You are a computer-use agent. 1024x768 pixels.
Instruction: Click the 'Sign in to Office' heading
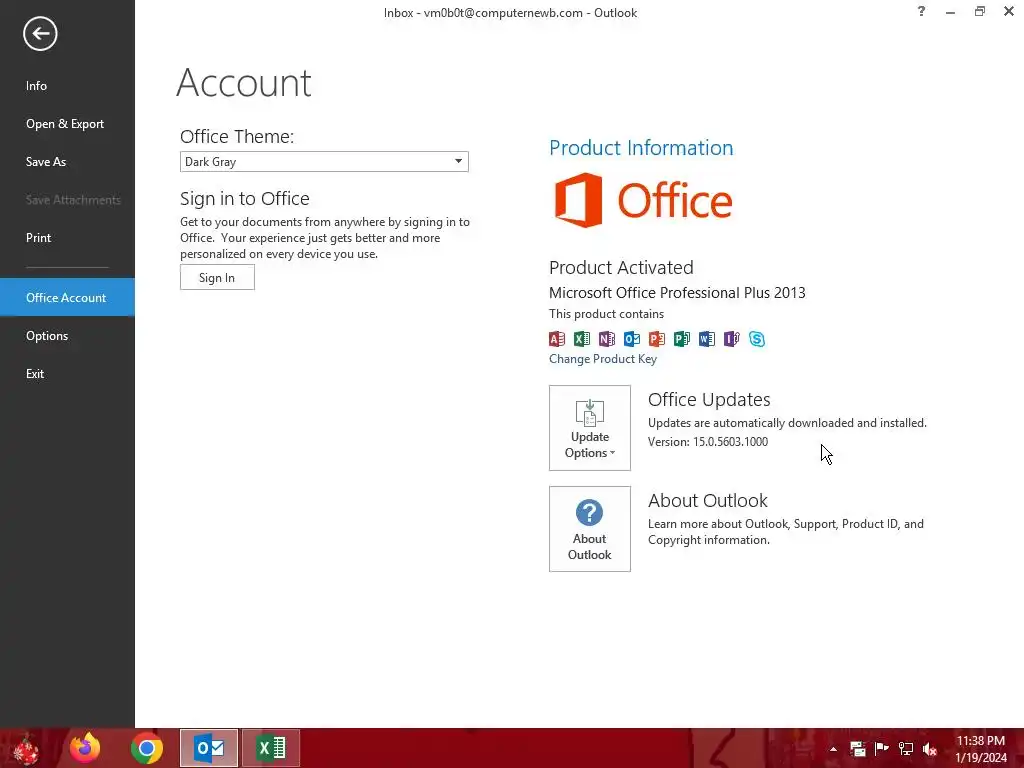[x=245, y=199]
